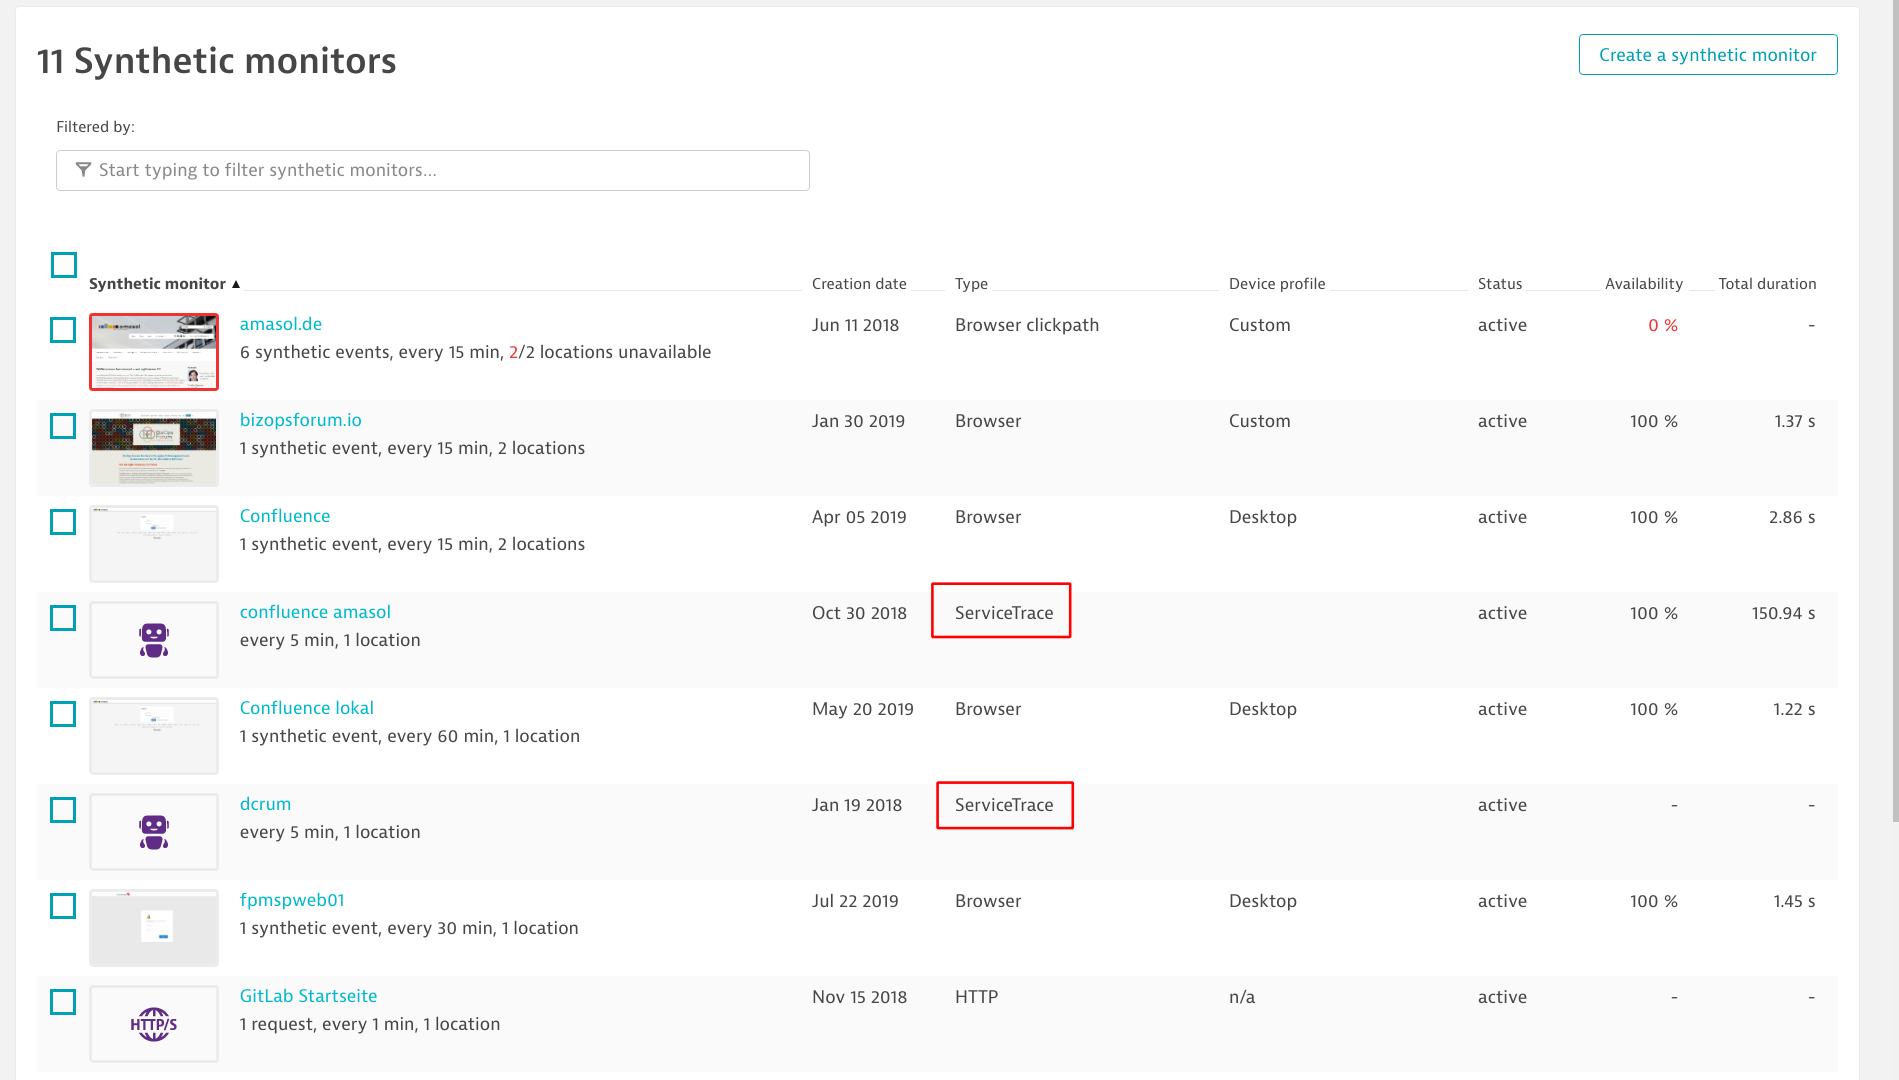Click the 1.37 s duration value
This screenshot has height=1080, width=1899.
[1795, 421]
